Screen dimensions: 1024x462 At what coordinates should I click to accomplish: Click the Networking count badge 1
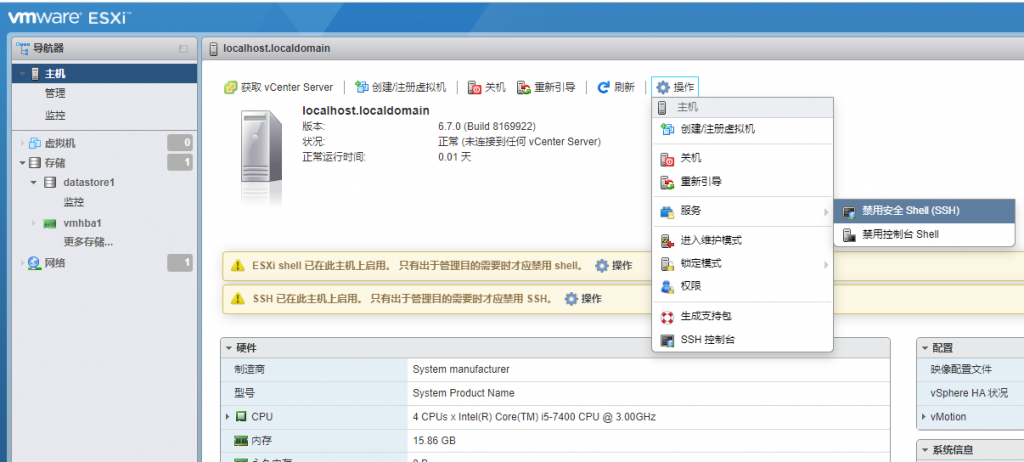click(180, 263)
